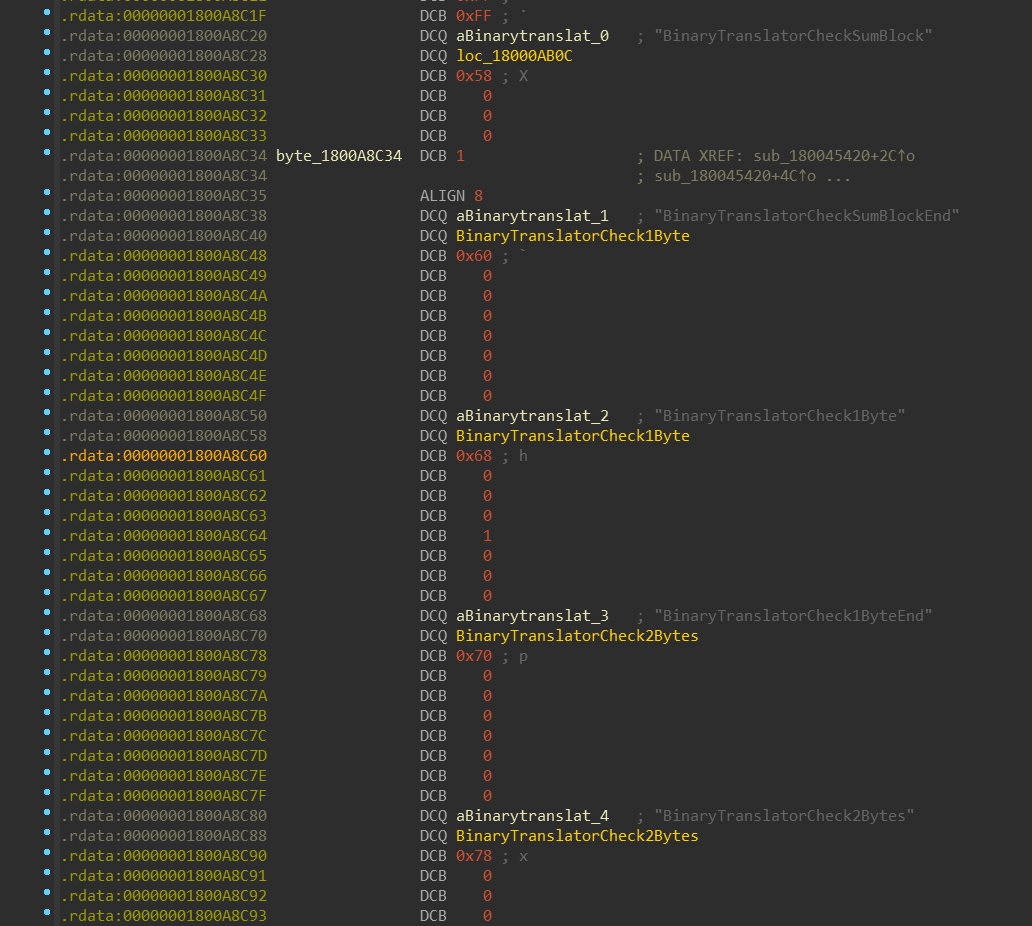The image size is (1032, 926).
Task: Select the ALIGN 8 directive
Action: (451, 195)
